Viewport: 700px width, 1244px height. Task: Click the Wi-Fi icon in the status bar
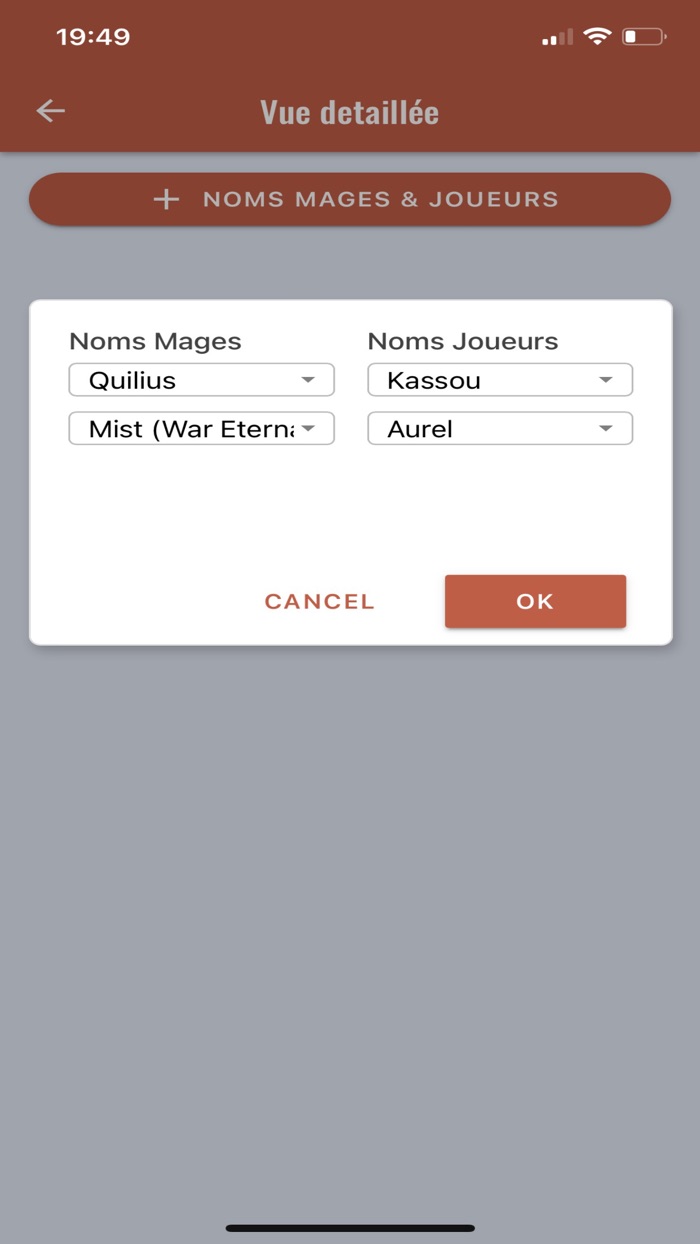pos(596,36)
